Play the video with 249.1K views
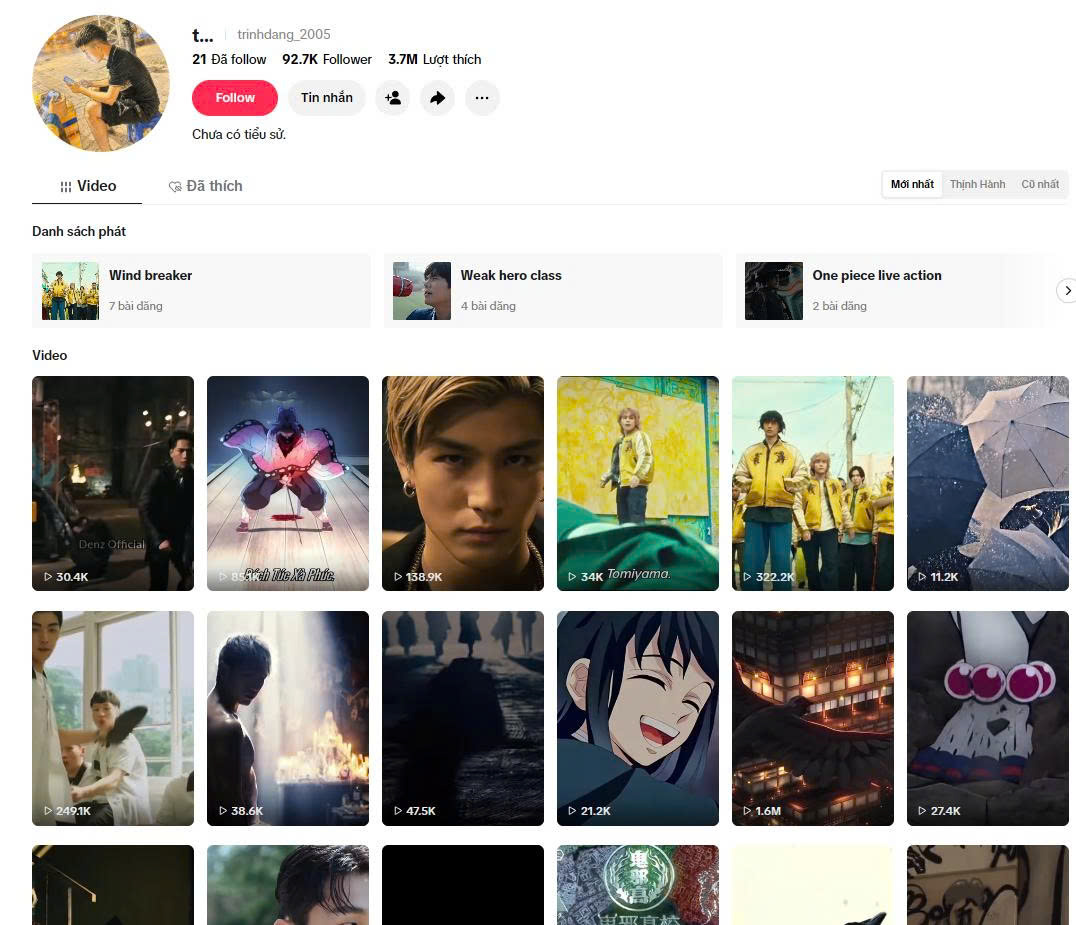The width and height of the screenshot is (1076, 925). tap(113, 718)
